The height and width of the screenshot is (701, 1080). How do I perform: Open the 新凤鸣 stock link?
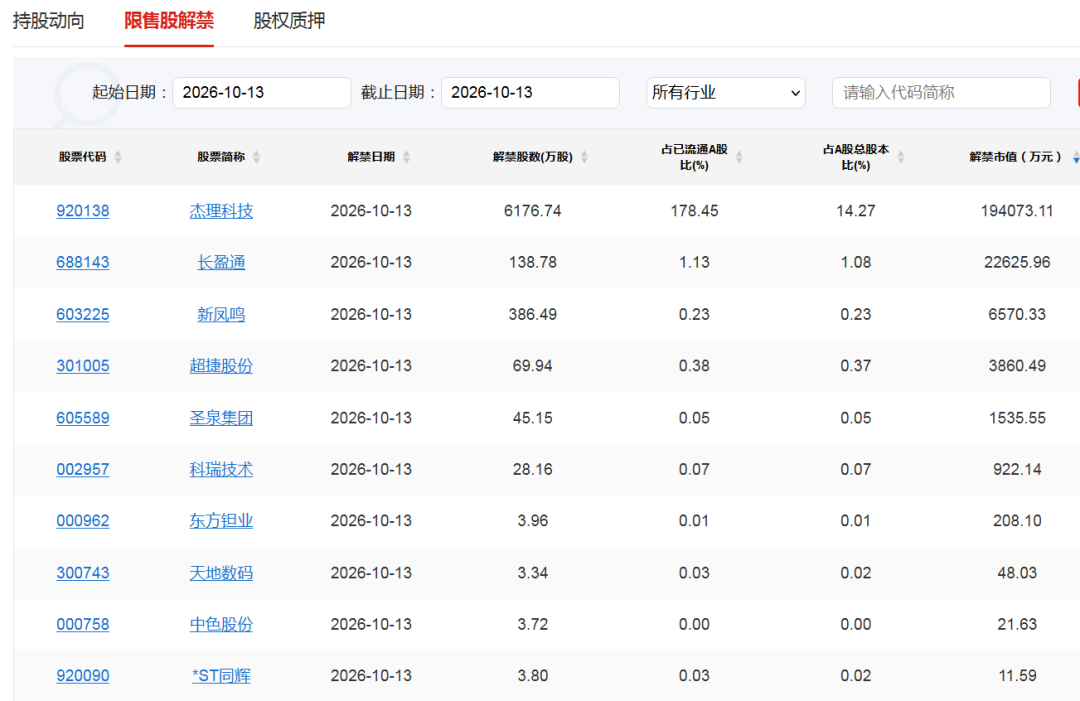point(221,314)
